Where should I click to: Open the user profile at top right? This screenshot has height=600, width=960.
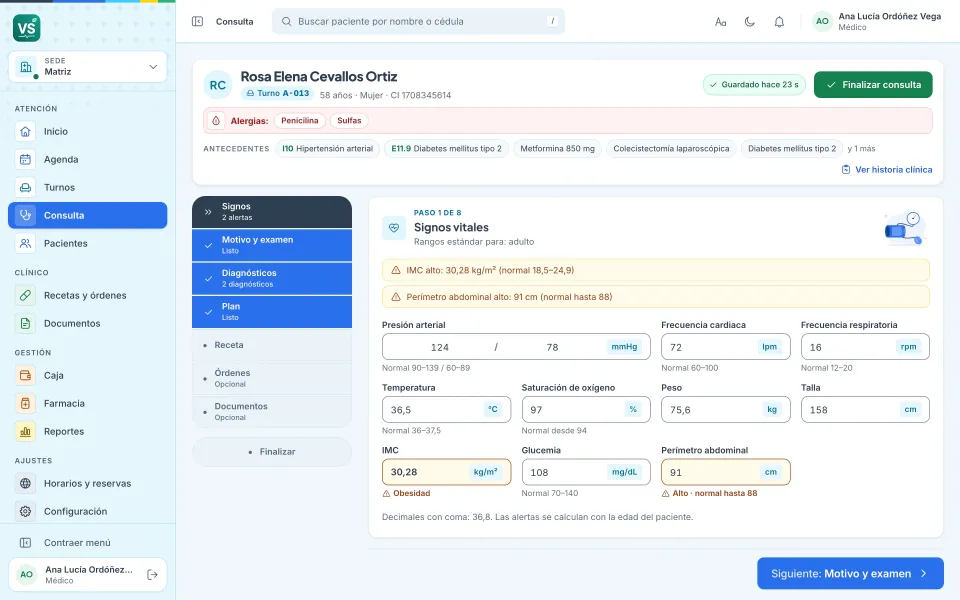click(877, 21)
